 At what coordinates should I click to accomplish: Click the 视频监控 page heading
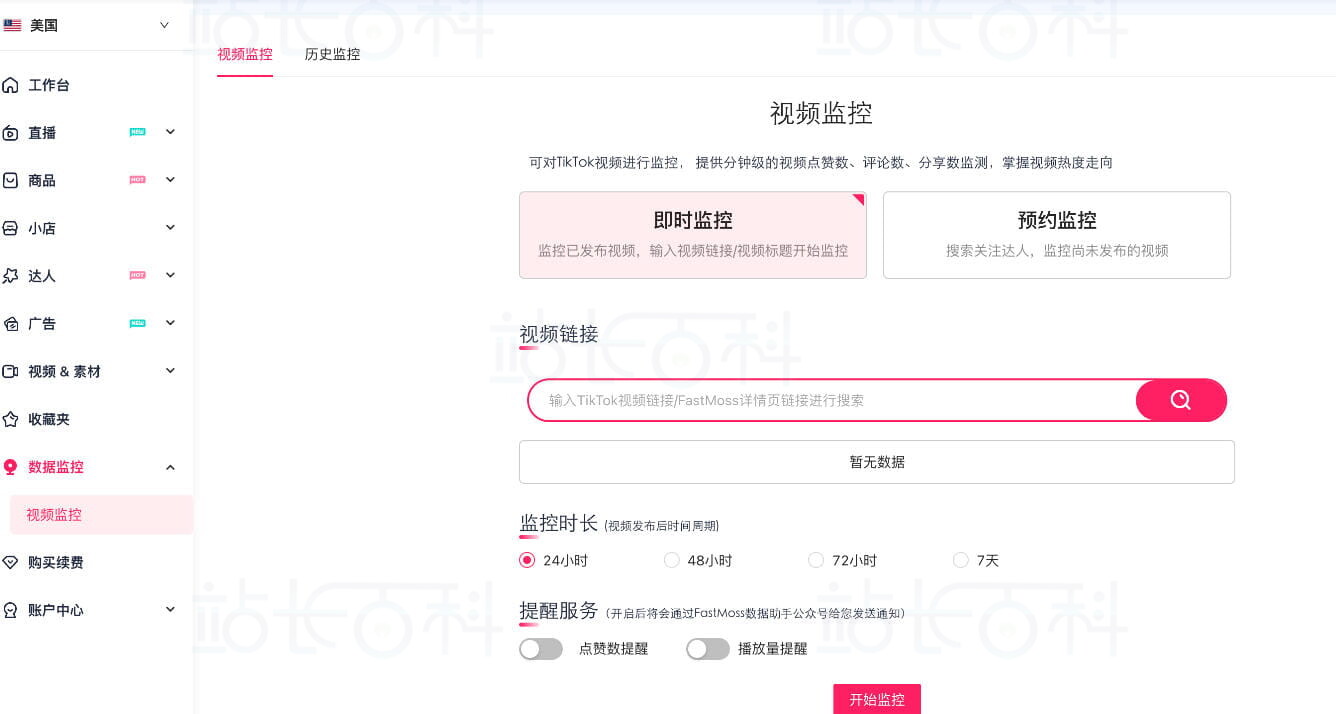(821, 113)
